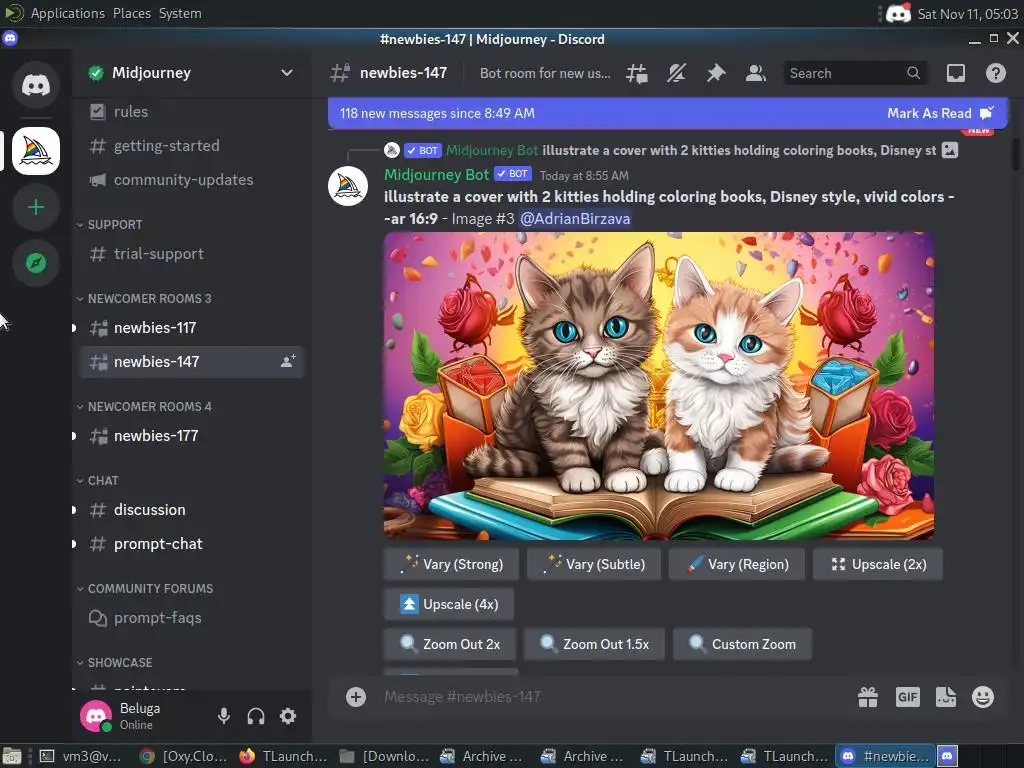Click the Zoom Out 2x button
The width and height of the screenshot is (1024, 768).
click(449, 644)
